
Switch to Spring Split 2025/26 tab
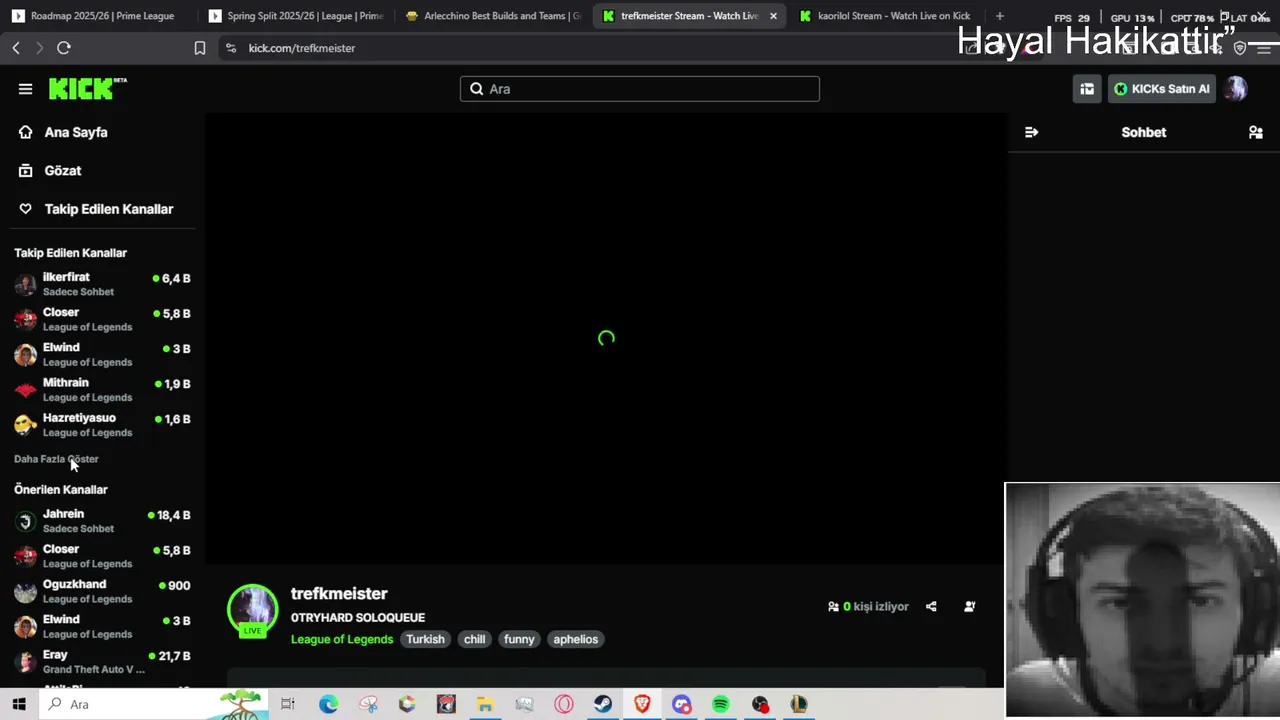[x=296, y=16]
